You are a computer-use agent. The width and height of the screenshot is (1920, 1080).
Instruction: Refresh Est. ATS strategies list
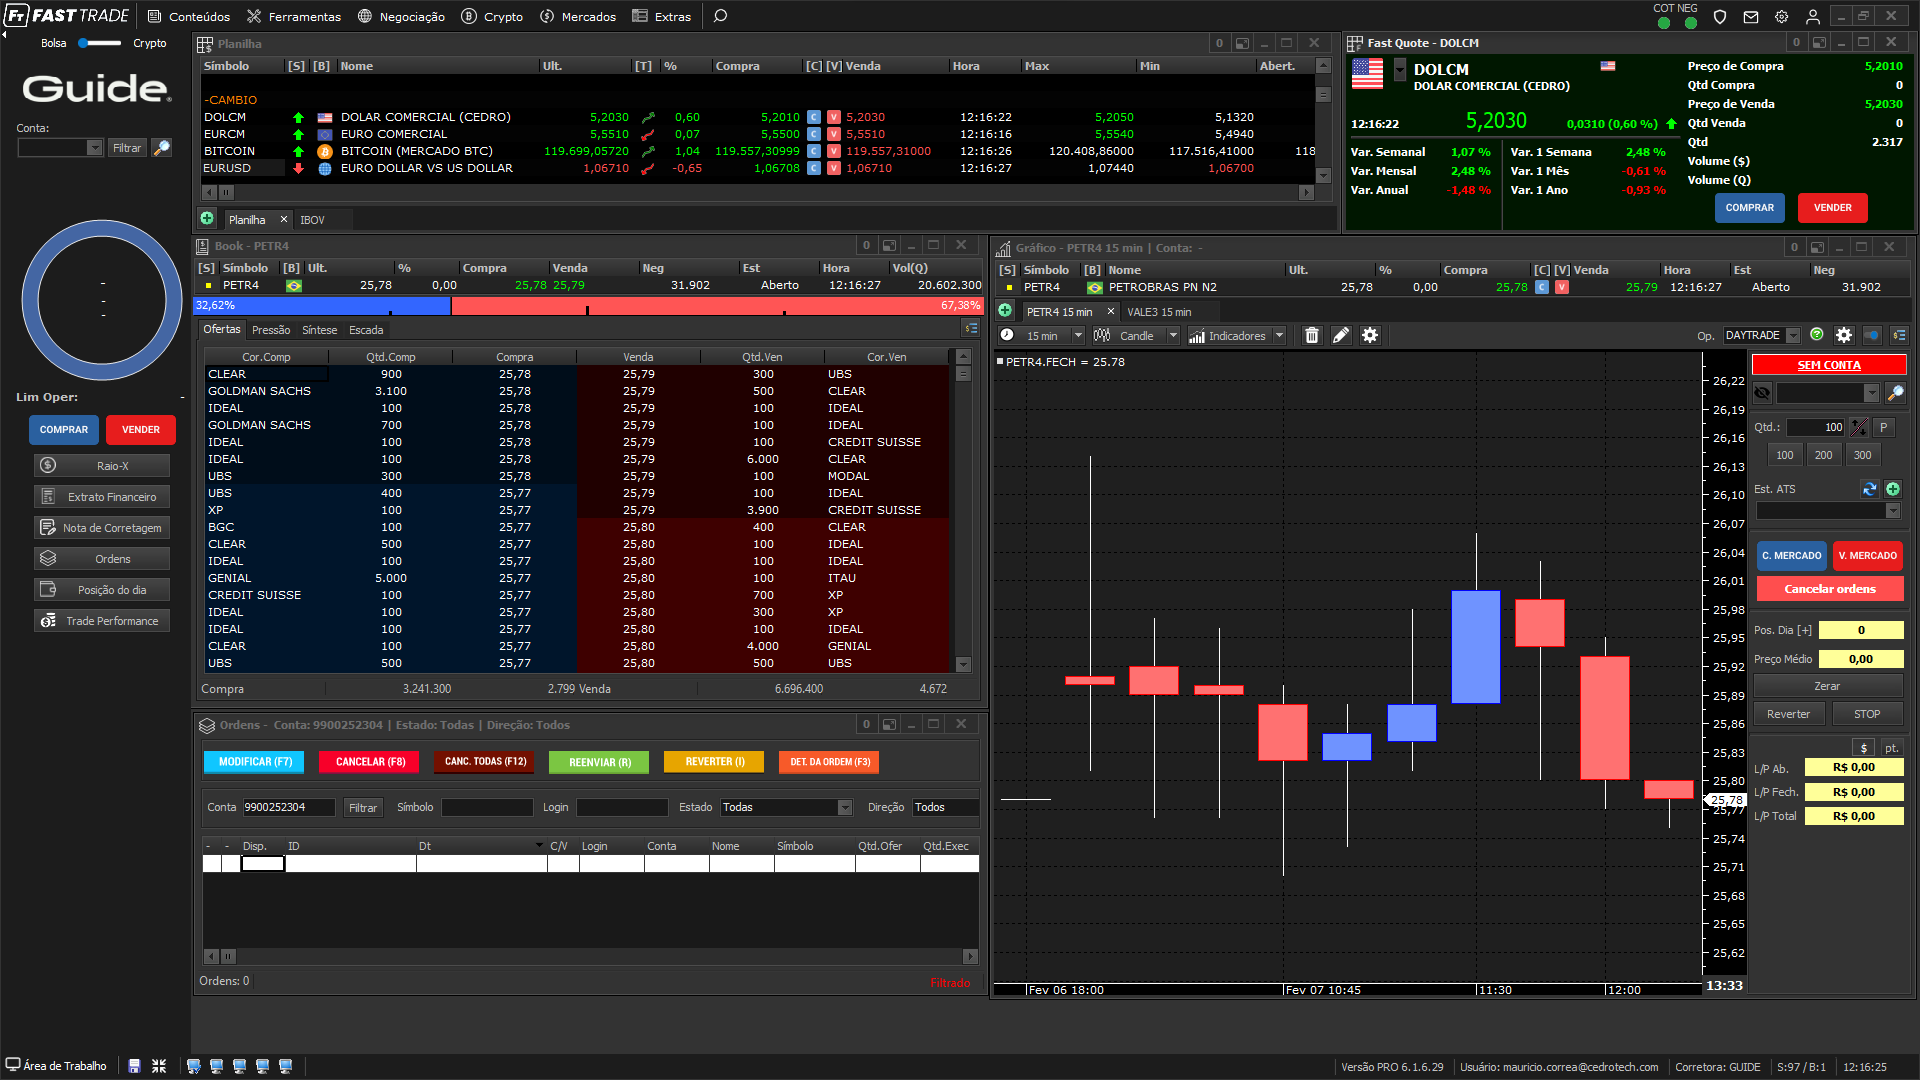point(1869,489)
